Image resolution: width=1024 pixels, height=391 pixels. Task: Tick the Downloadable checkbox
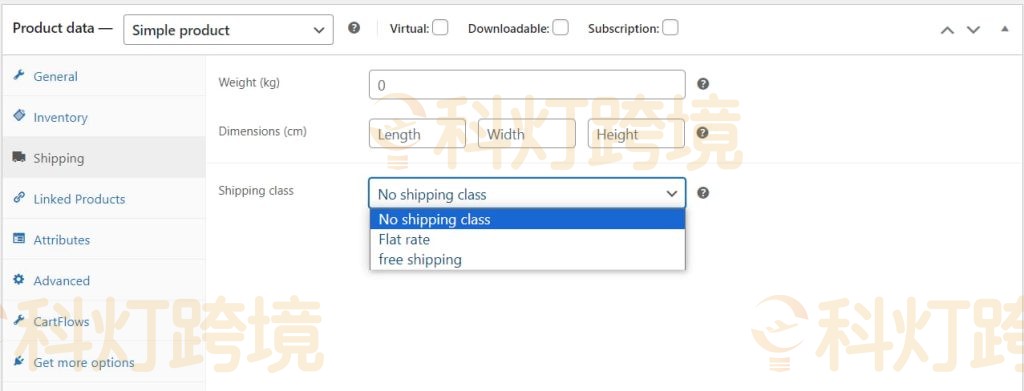tap(560, 27)
